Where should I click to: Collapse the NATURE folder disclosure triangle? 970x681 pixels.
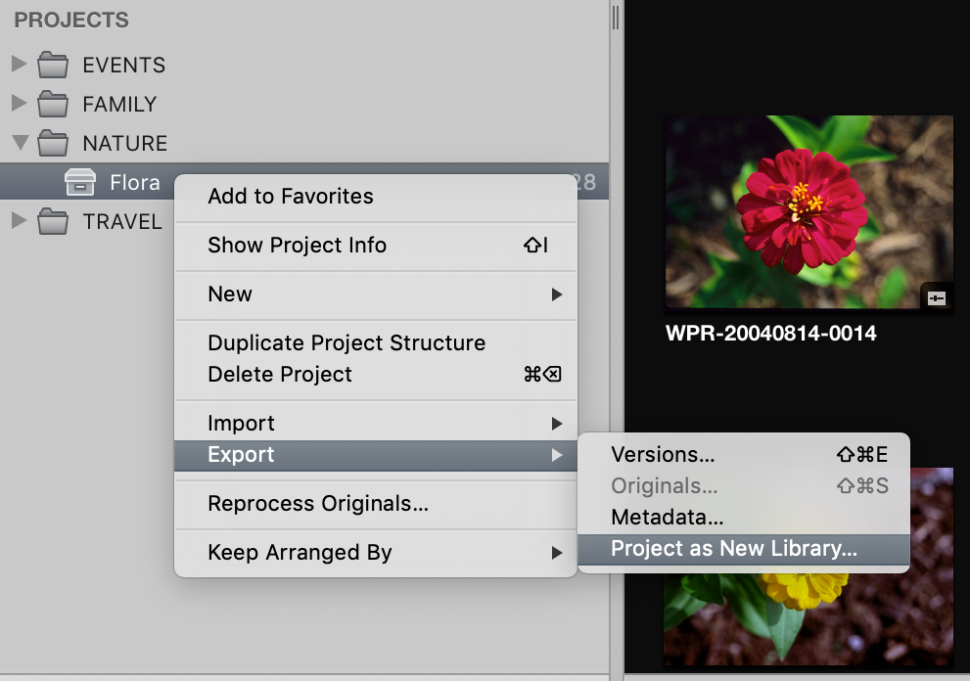(19, 144)
